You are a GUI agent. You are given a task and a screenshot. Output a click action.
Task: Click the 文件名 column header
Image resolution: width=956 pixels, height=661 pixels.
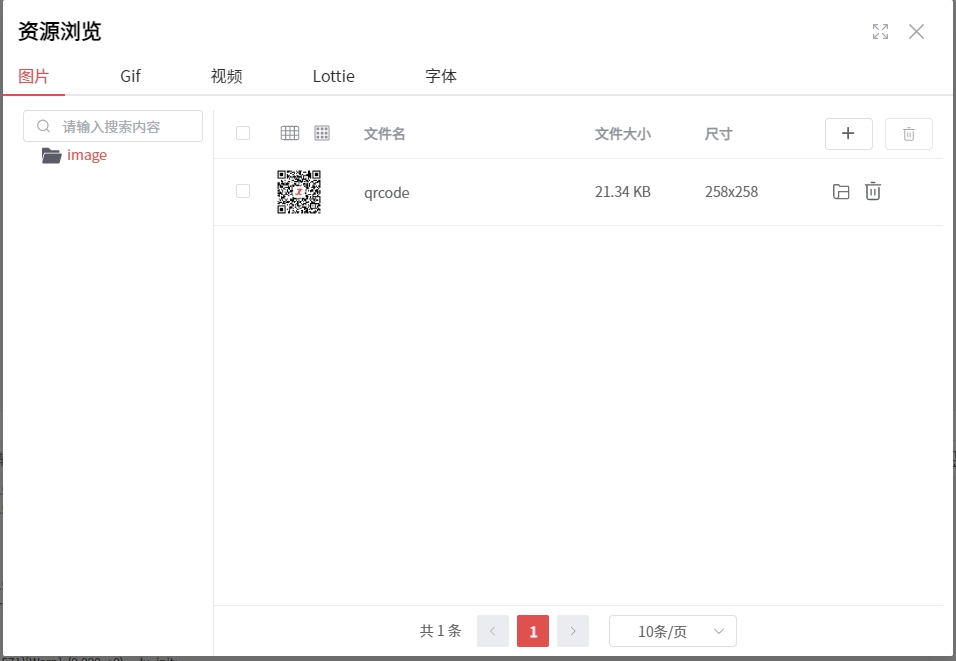pos(384,134)
